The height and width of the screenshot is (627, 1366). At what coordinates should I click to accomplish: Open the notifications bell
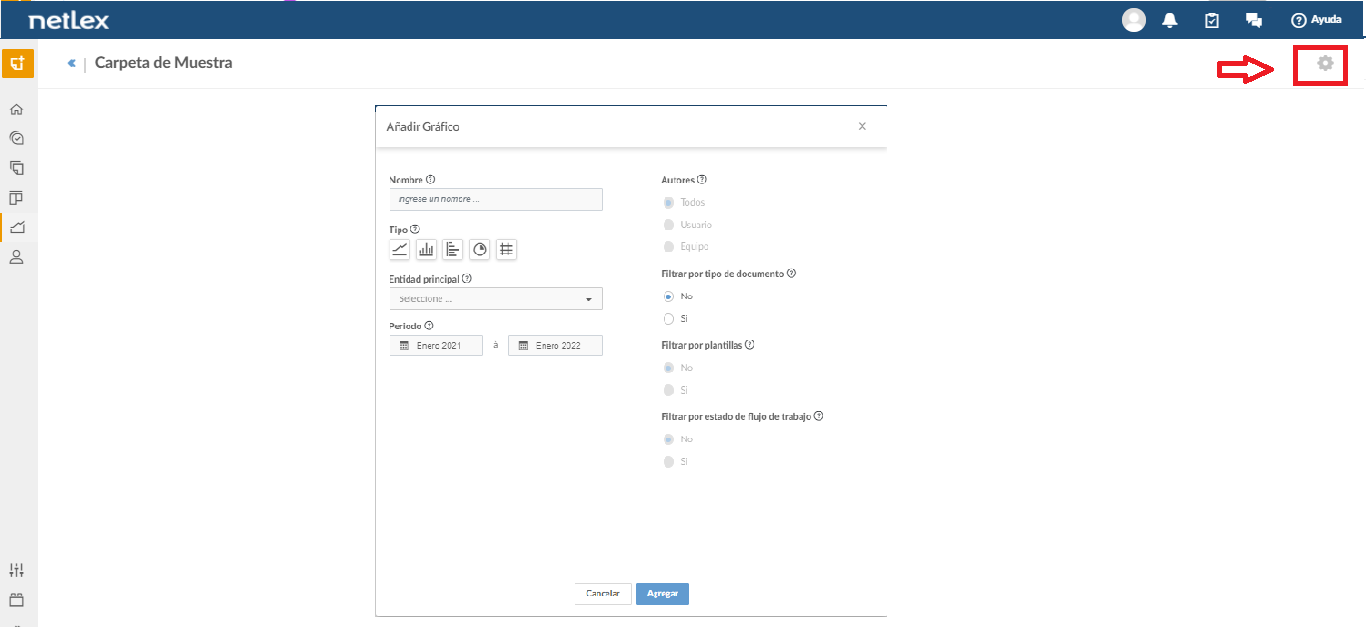click(x=1170, y=20)
